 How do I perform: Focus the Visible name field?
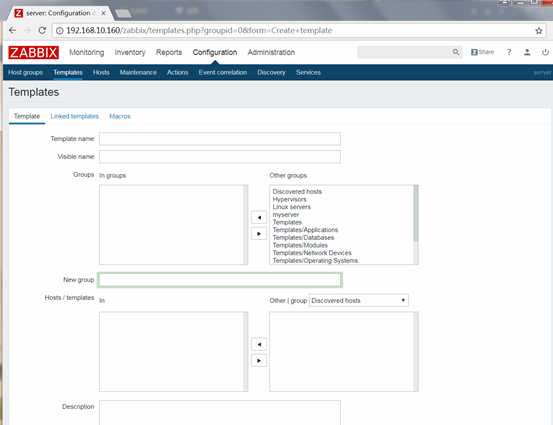coord(220,157)
